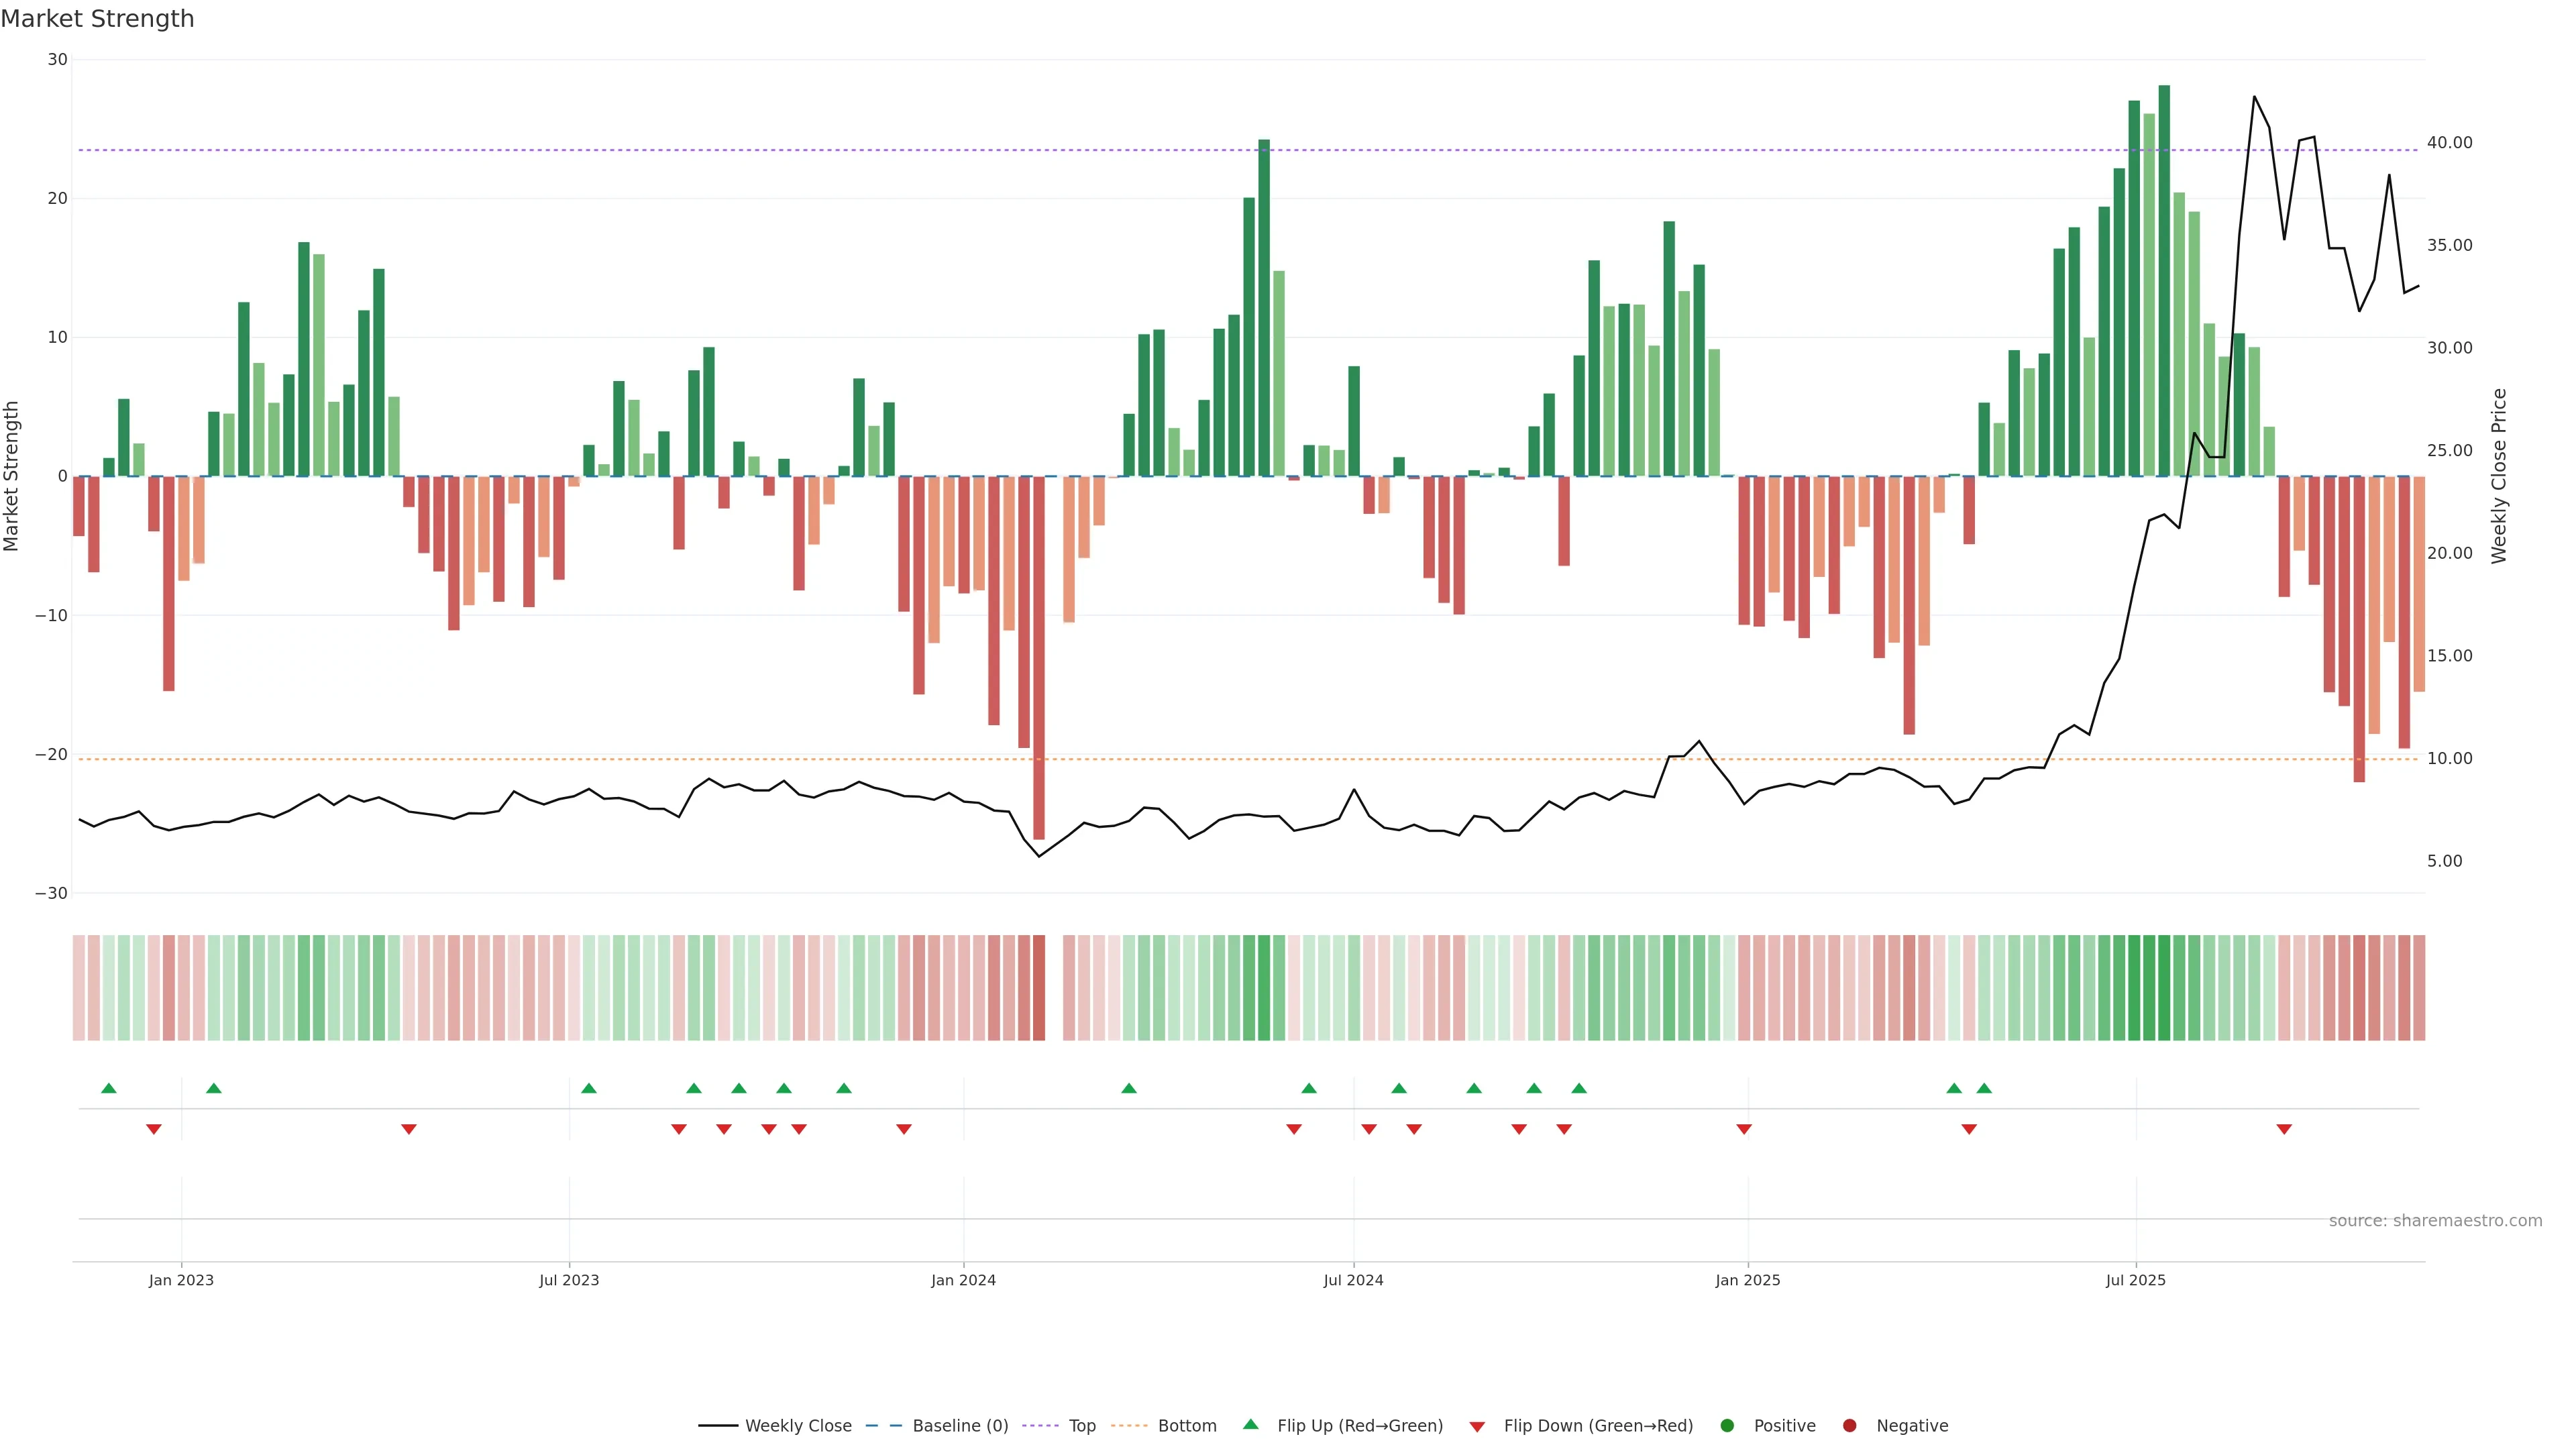Click the tallest dark green bar near Jul 2025
The width and height of the screenshot is (2576, 1449).
point(2164,280)
